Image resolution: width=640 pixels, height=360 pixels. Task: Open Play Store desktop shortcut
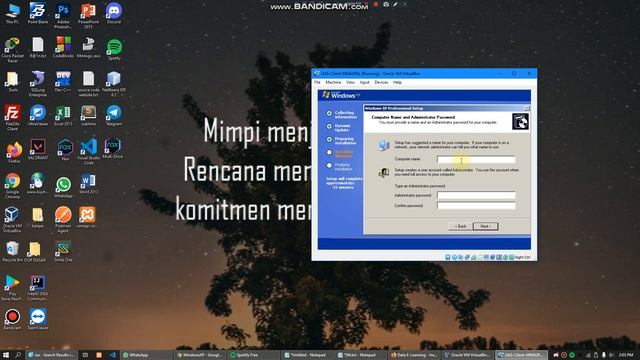click(13, 288)
